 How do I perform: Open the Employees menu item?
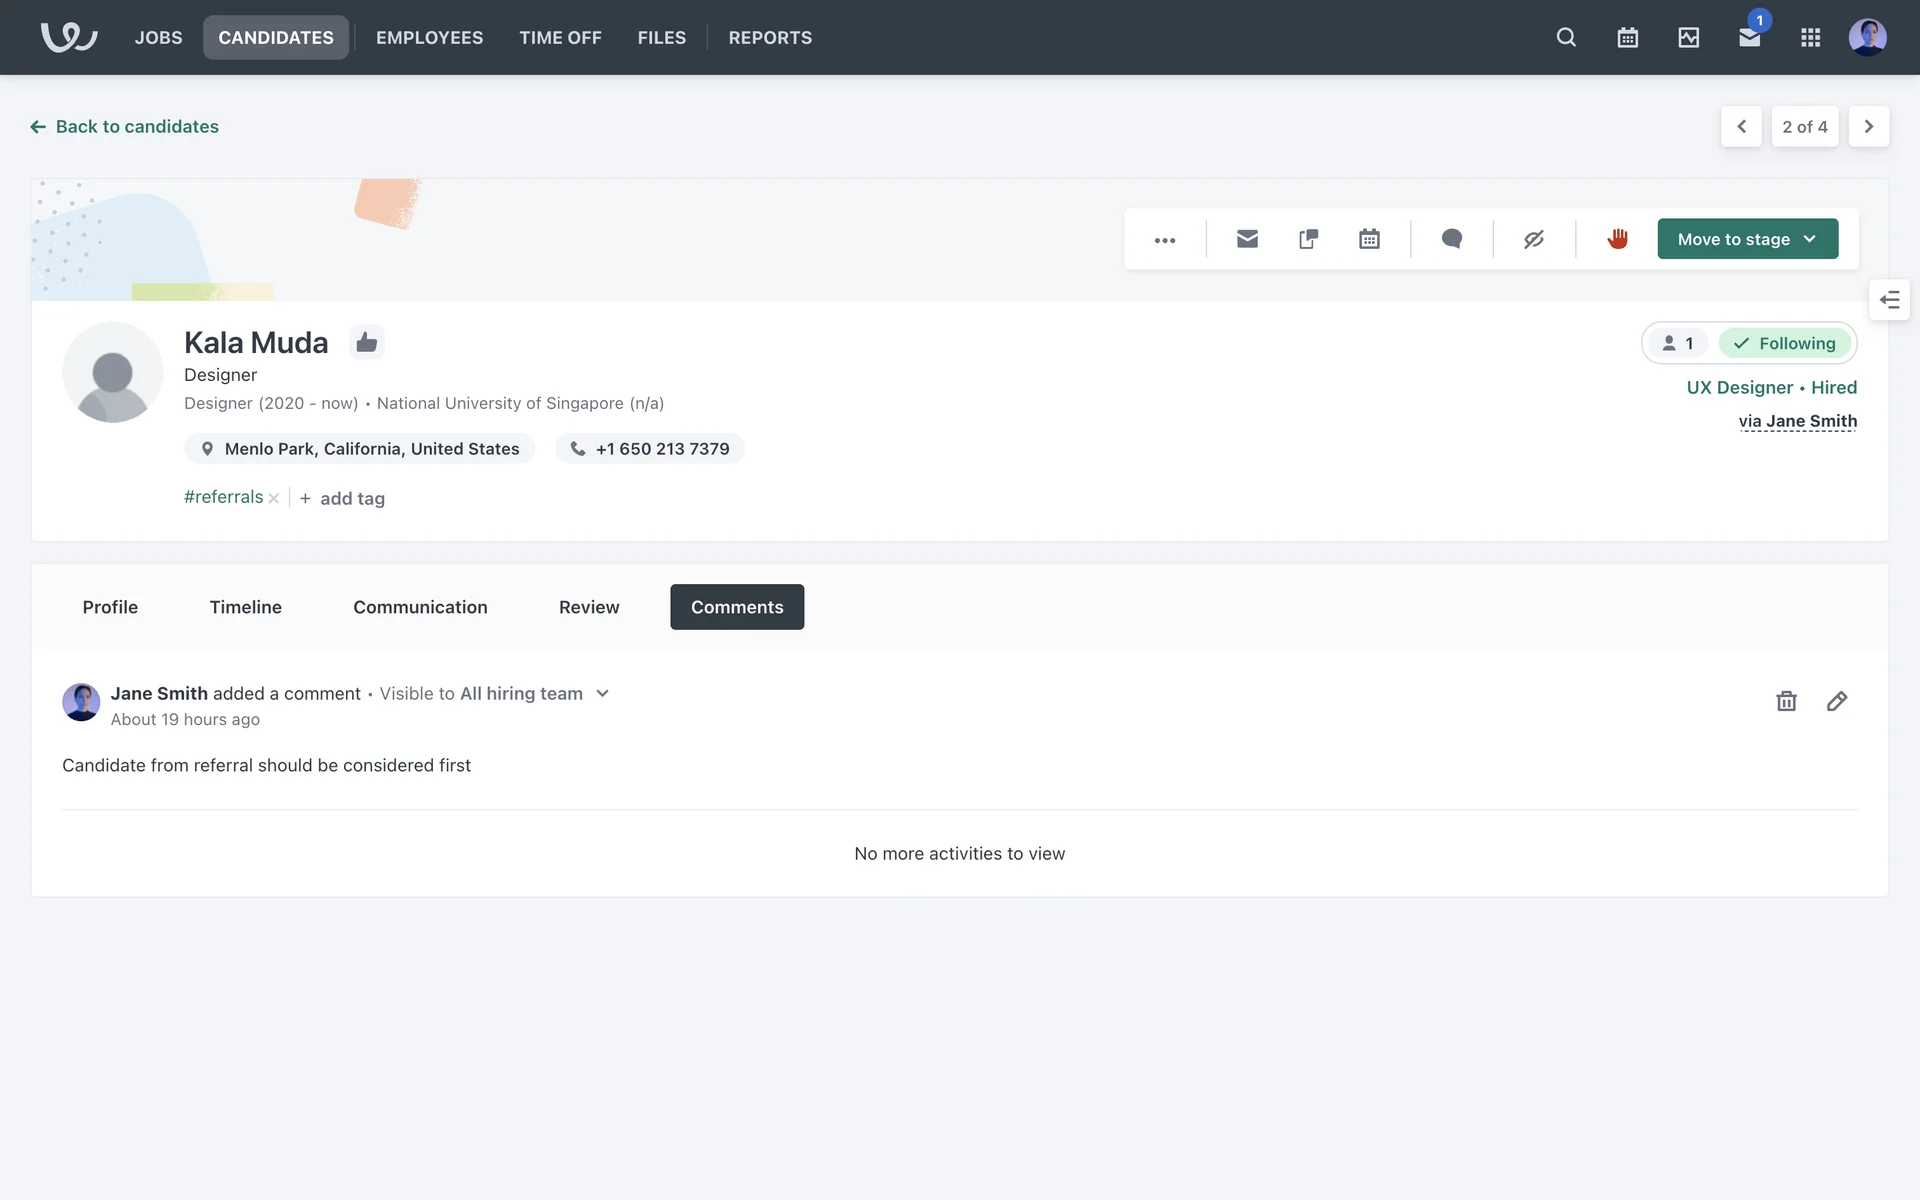429,38
